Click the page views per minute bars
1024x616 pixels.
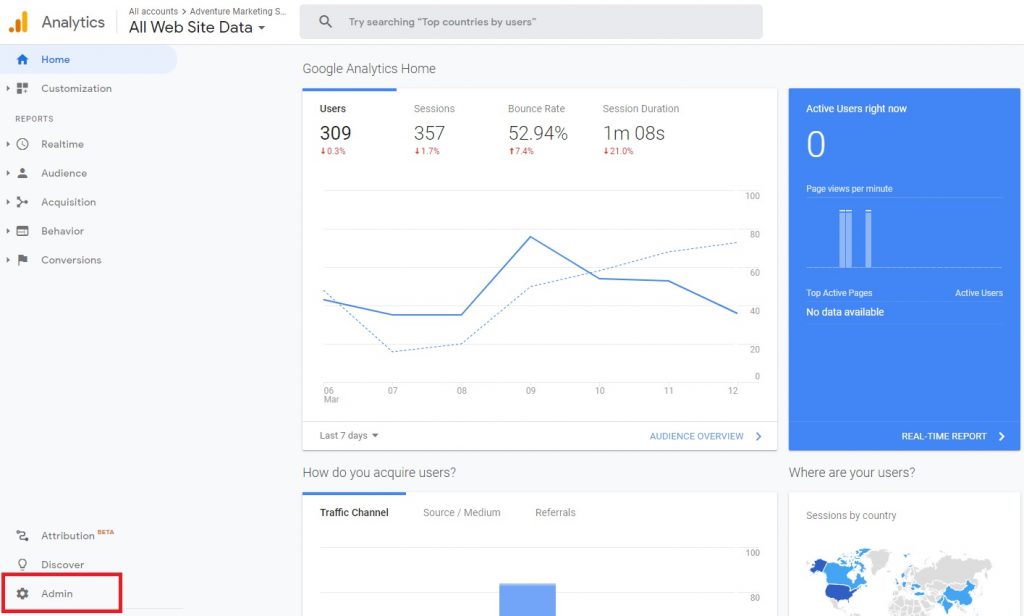point(855,238)
